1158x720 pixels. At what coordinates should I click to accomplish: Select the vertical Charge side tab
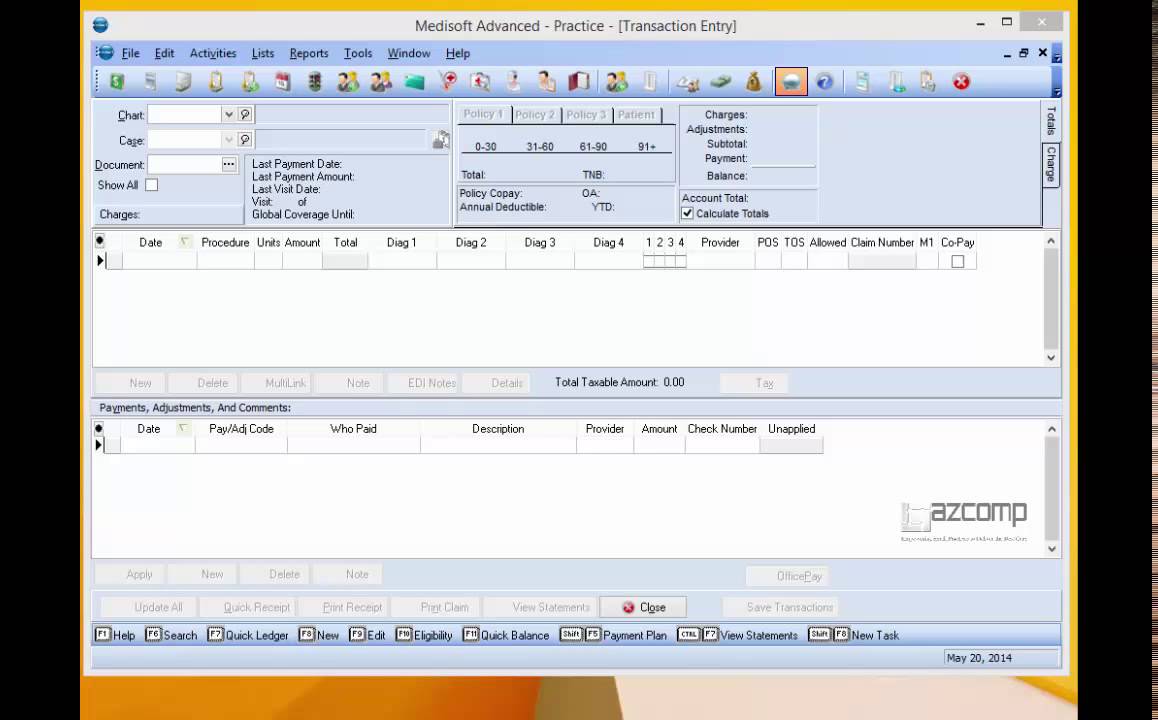pos(1051,164)
